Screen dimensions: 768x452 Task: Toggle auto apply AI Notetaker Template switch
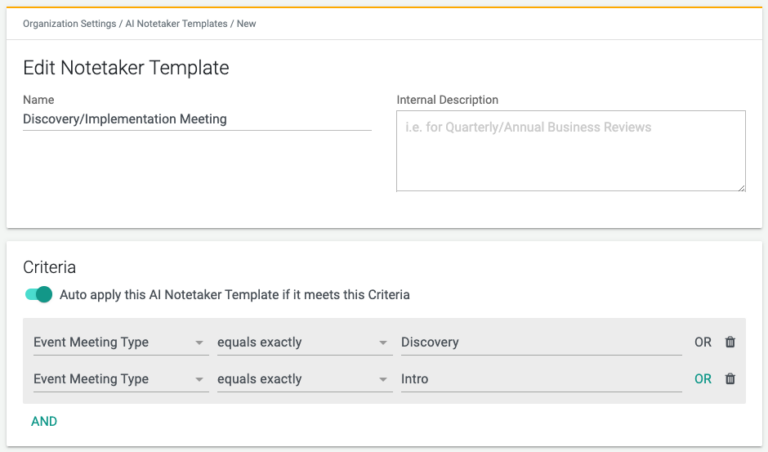(x=39, y=294)
